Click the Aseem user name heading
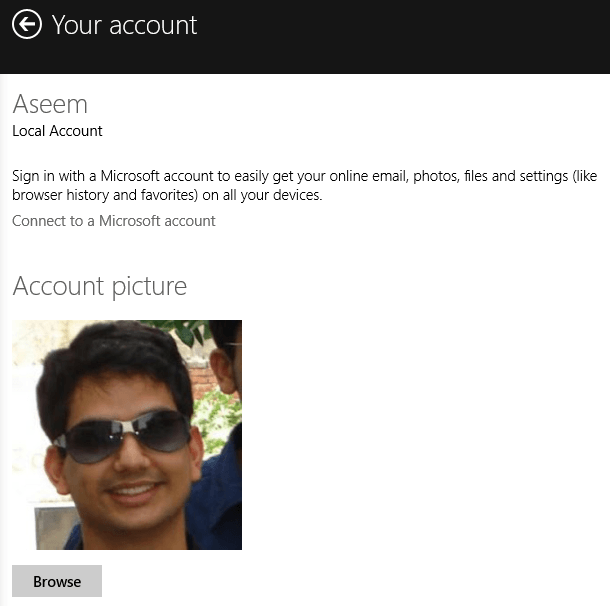Screen dimensions: 610x606 point(50,104)
